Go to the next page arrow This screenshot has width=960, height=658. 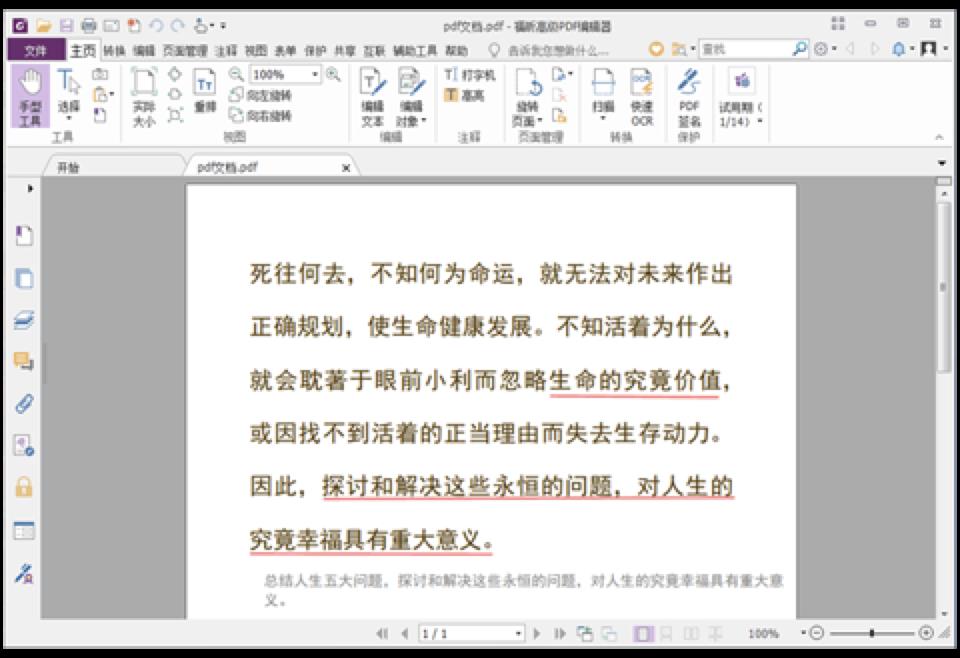point(537,634)
